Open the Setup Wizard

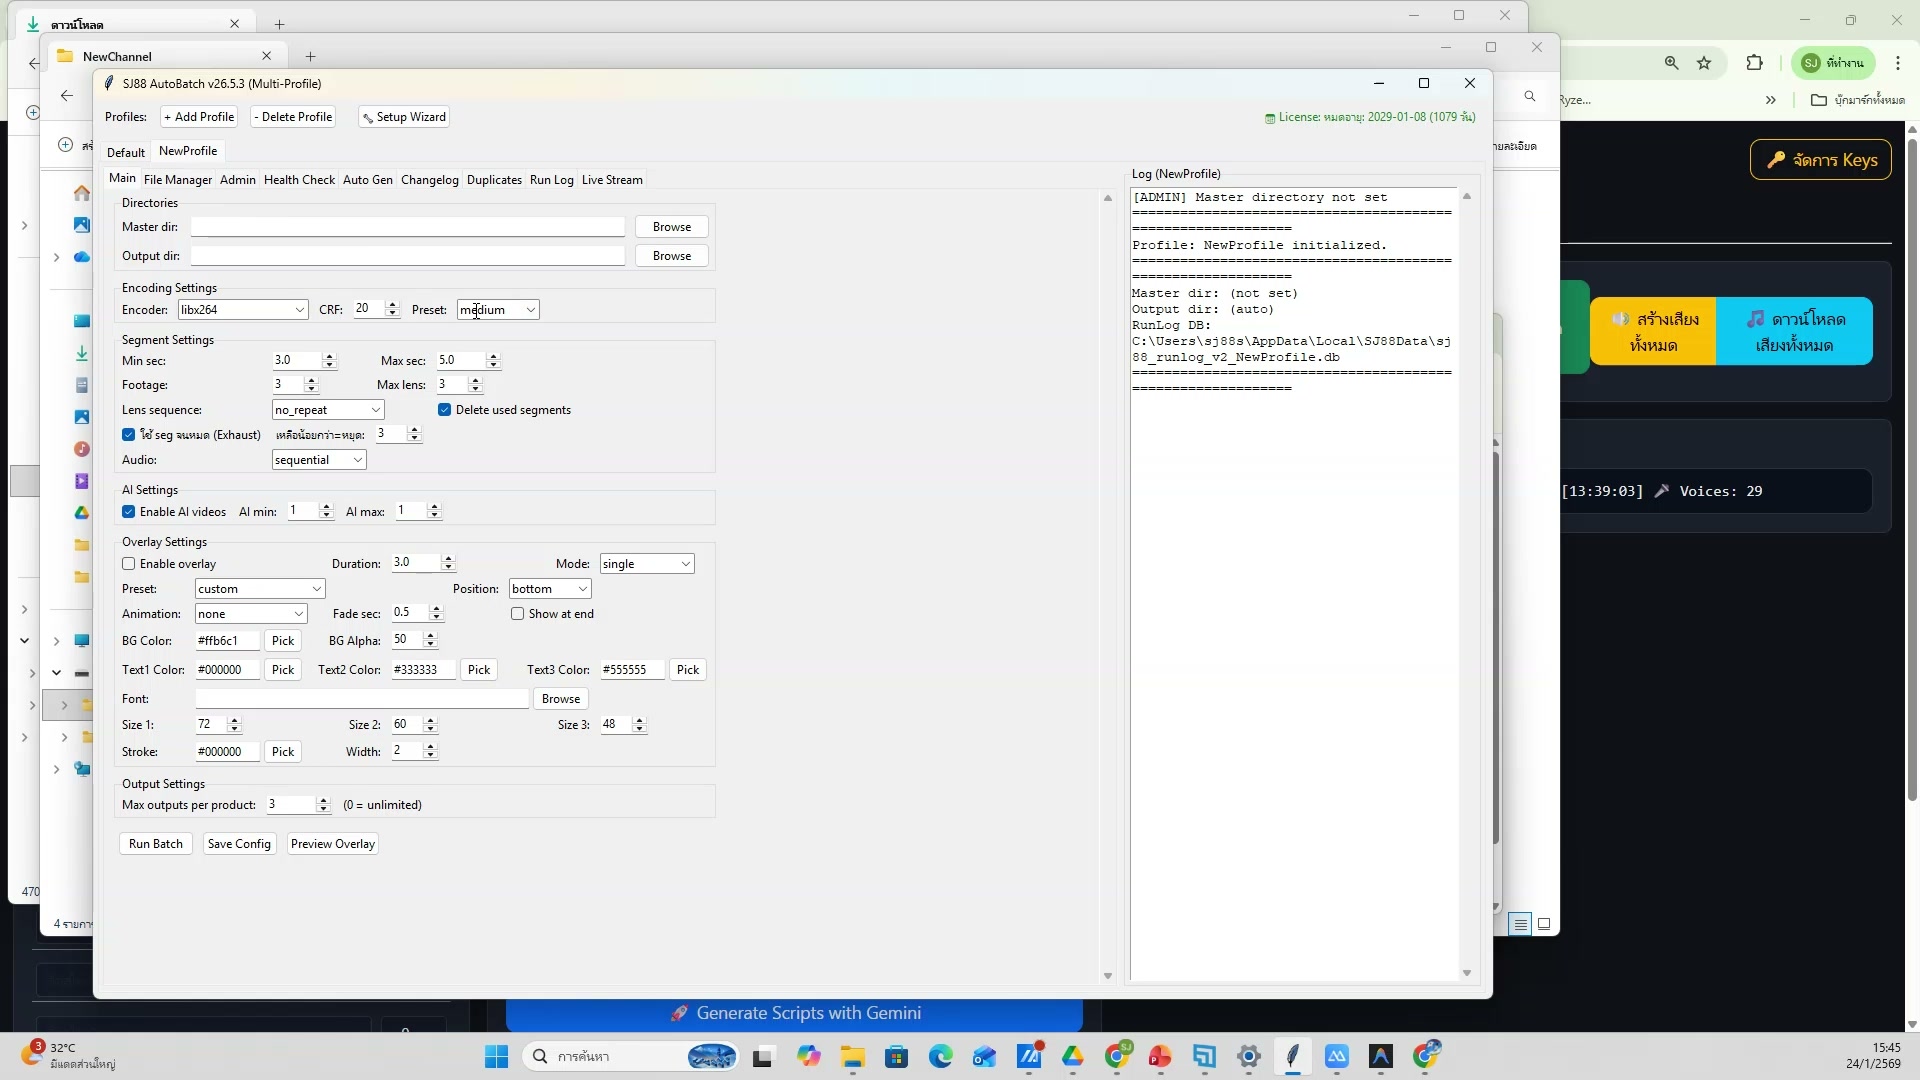click(x=404, y=117)
